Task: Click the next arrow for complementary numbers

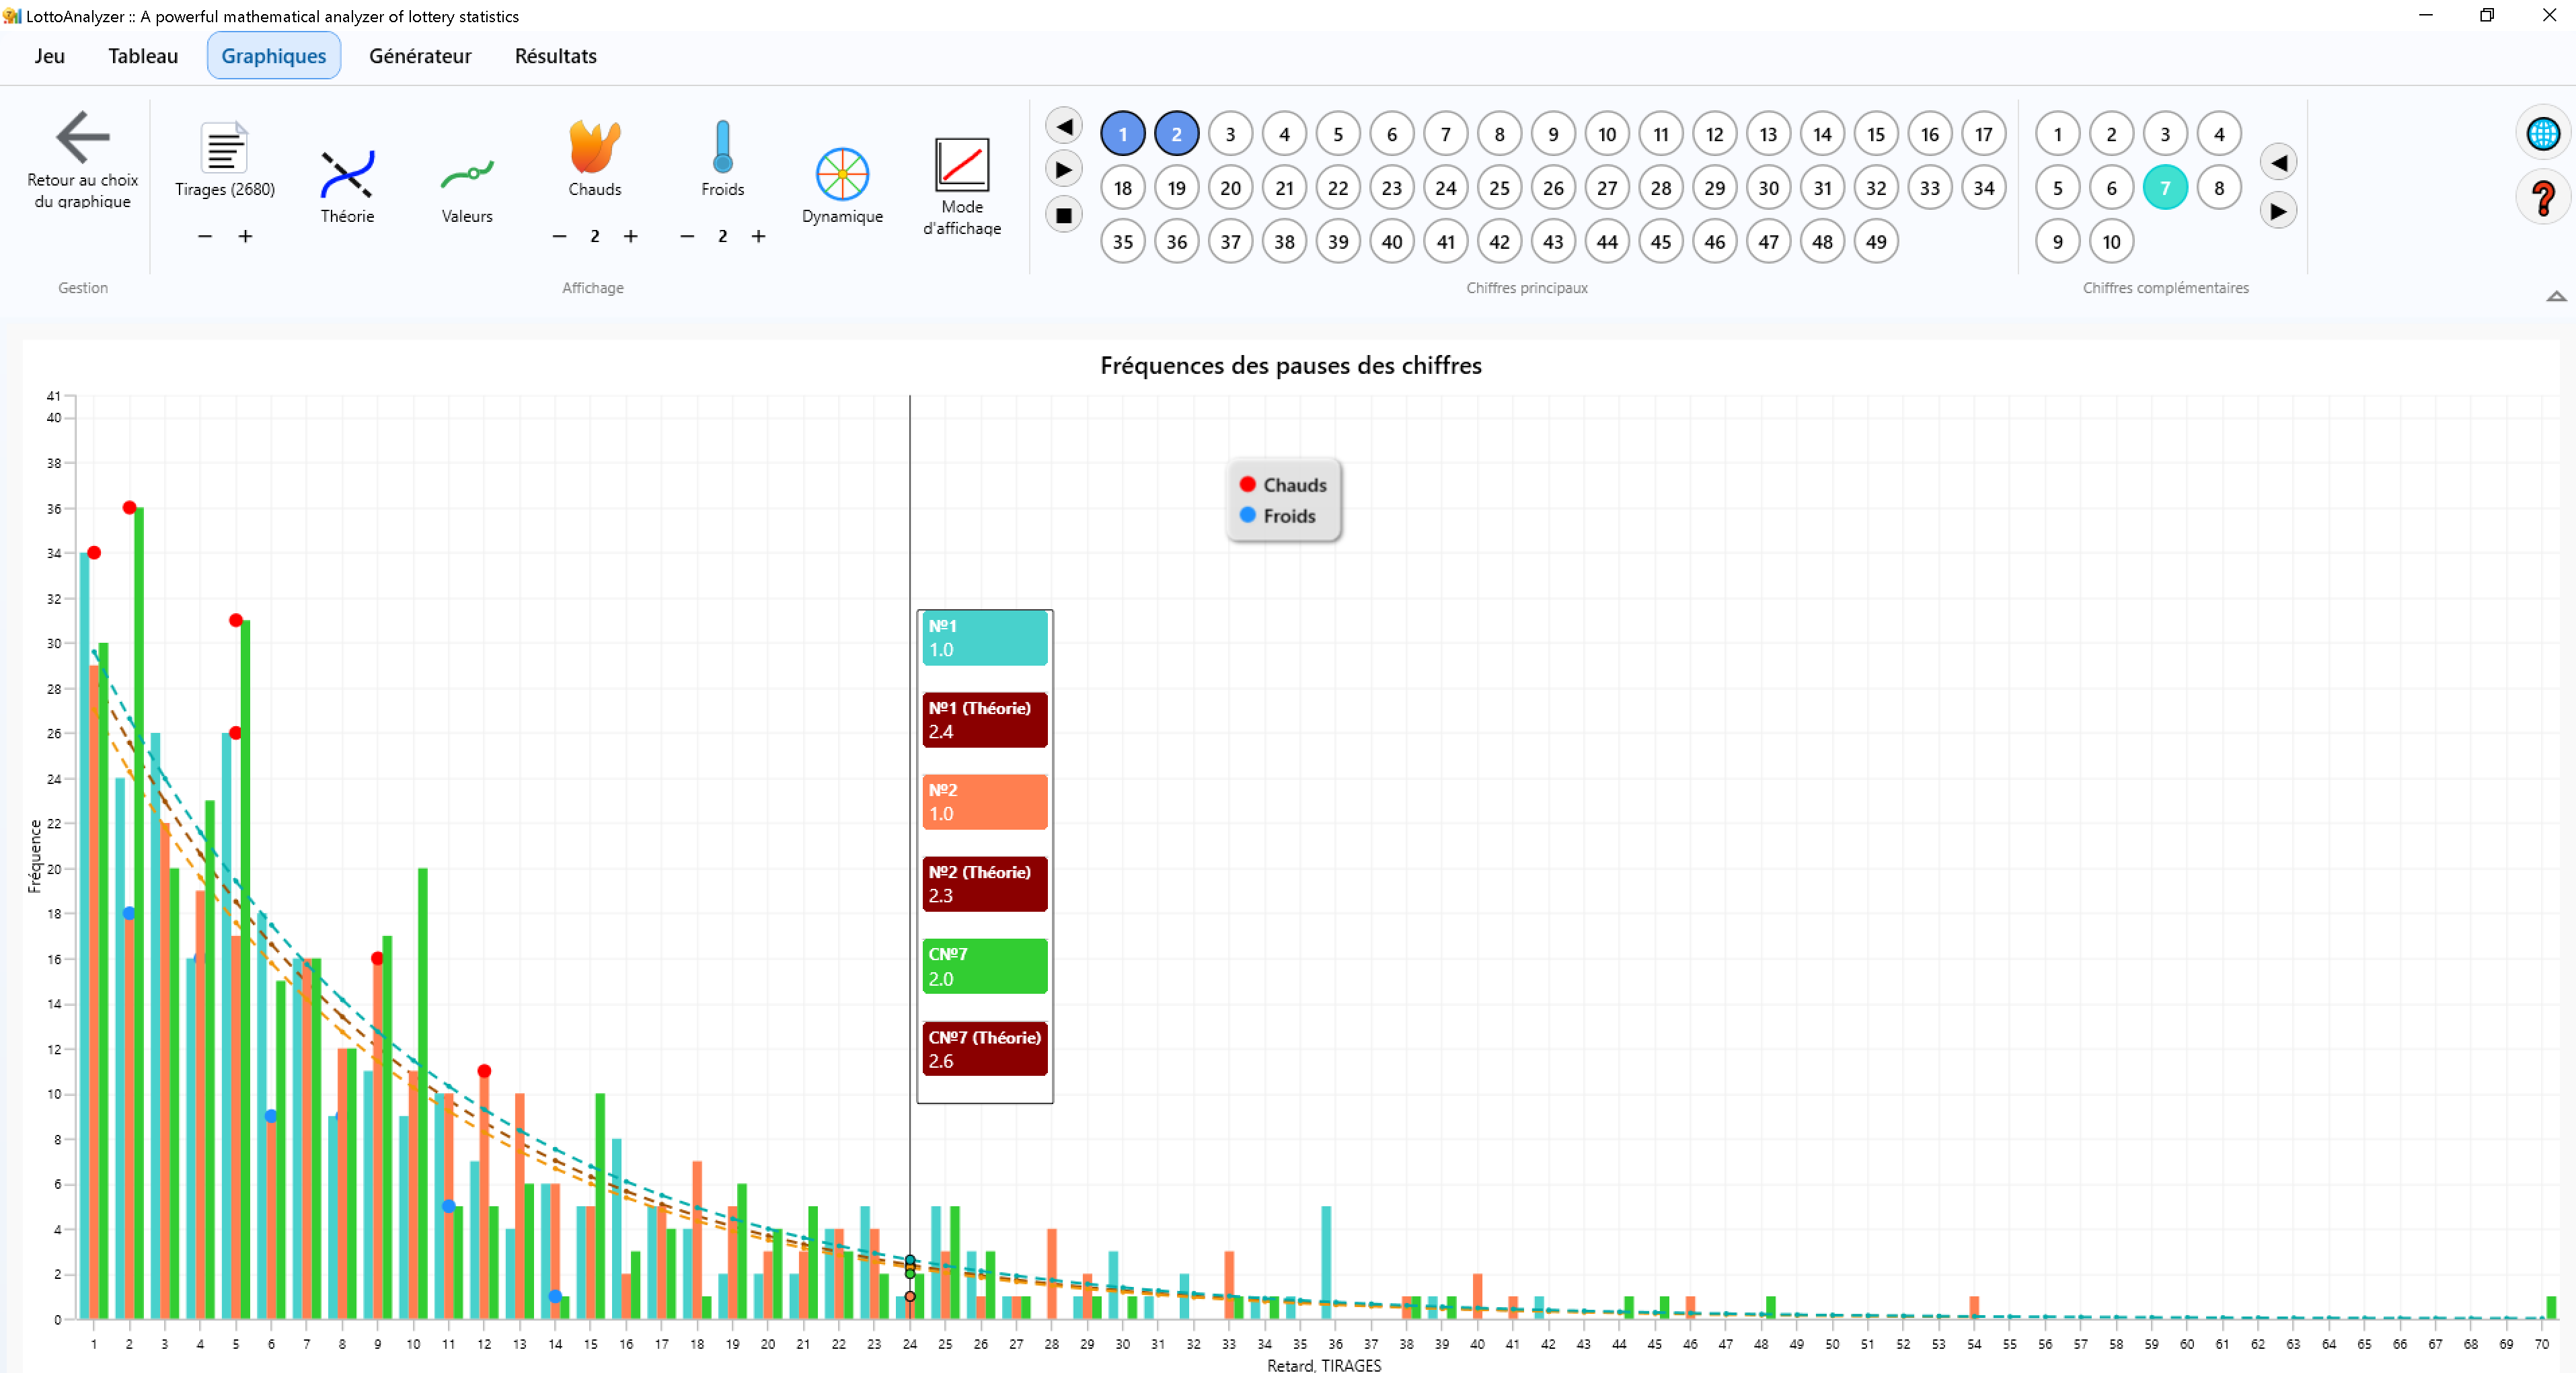Action: point(2277,211)
